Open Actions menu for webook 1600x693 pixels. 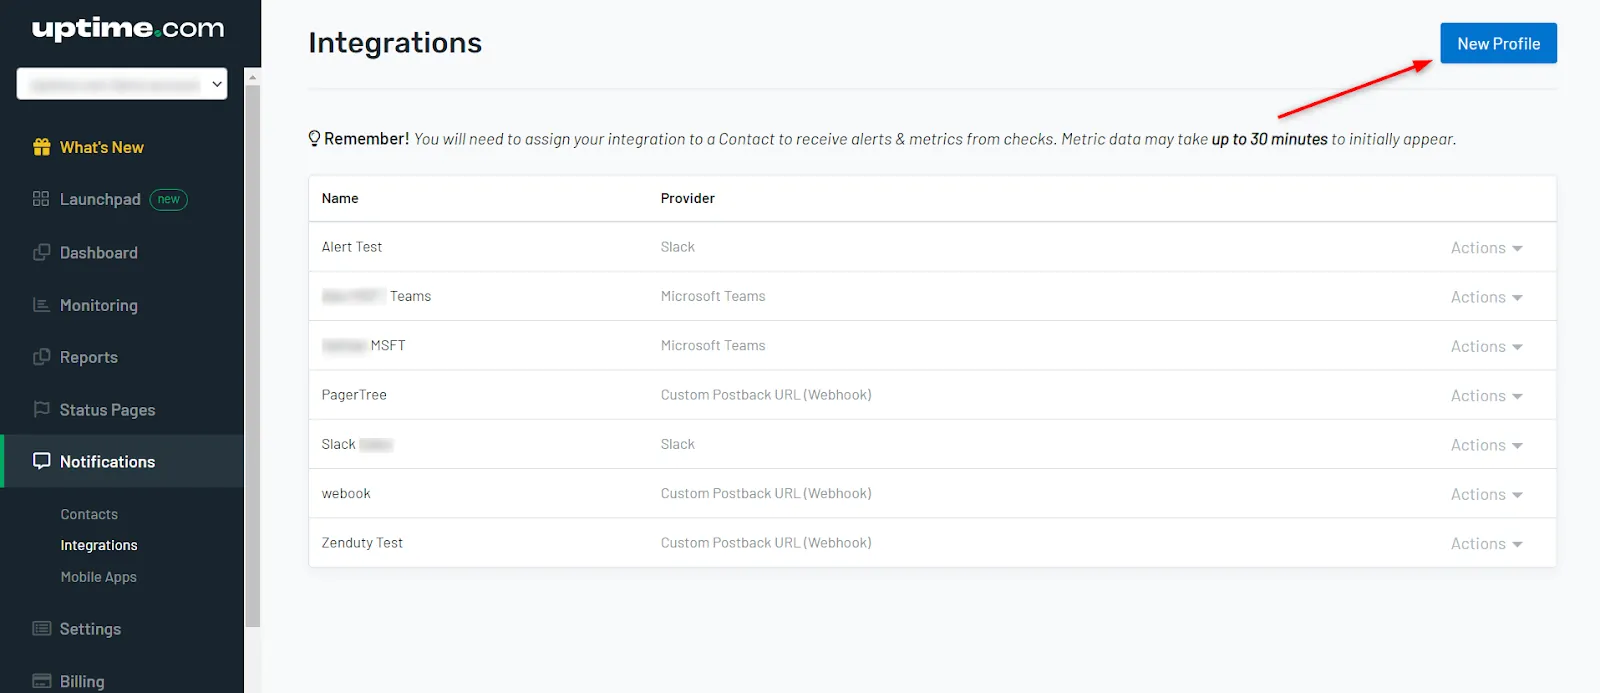(x=1486, y=494)
